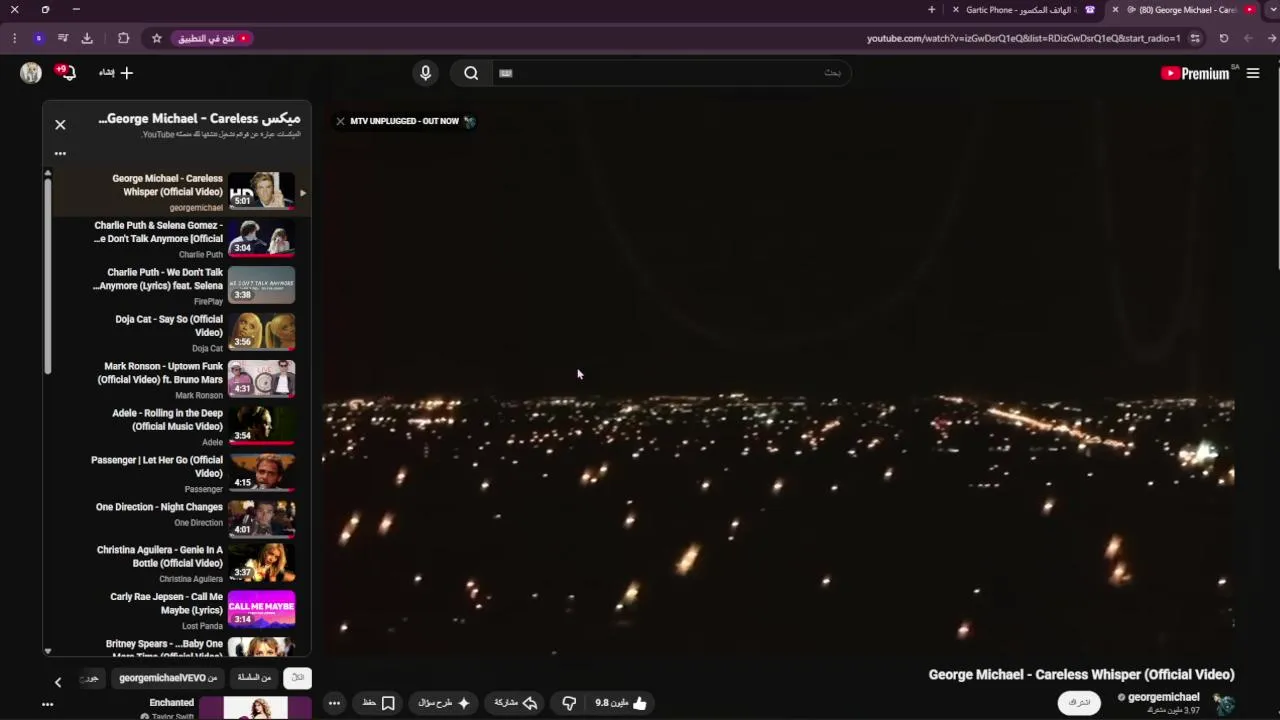Viewport: 1280px width, 720px height.
Task: Select the 'All' filter chip
Action: click(x=297, y=678)
